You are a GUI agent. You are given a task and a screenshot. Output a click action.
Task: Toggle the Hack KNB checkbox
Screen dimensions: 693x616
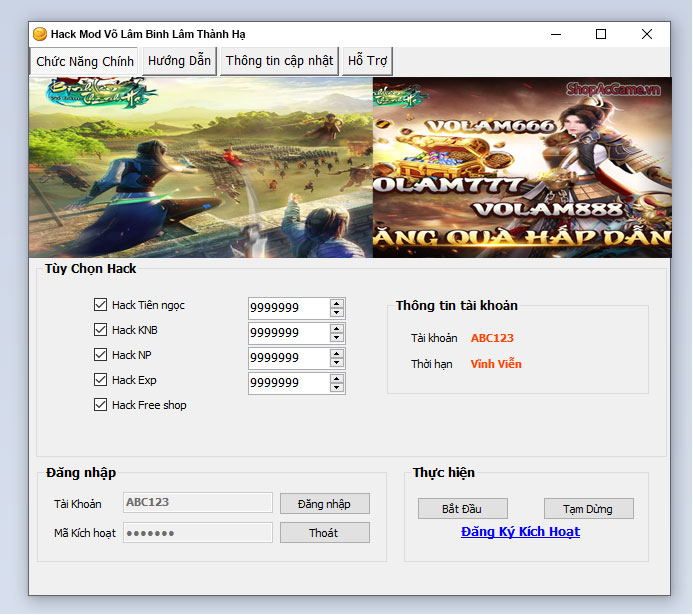[x=100, y=330]
